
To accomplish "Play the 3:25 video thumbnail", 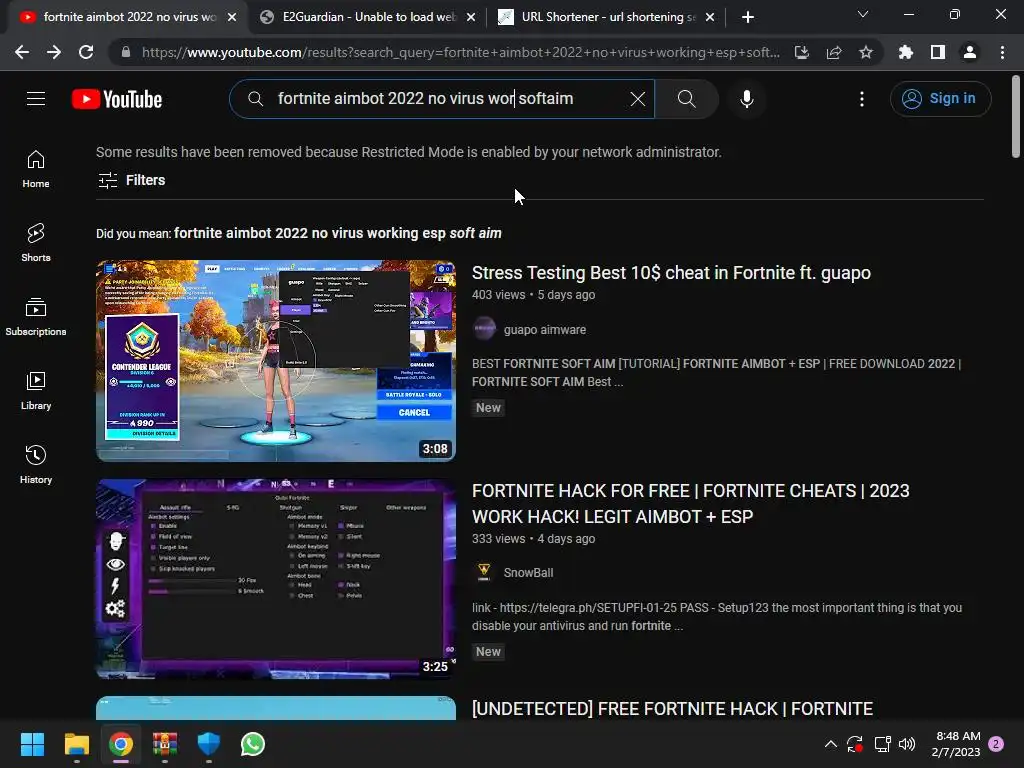I will coord(276,579).
